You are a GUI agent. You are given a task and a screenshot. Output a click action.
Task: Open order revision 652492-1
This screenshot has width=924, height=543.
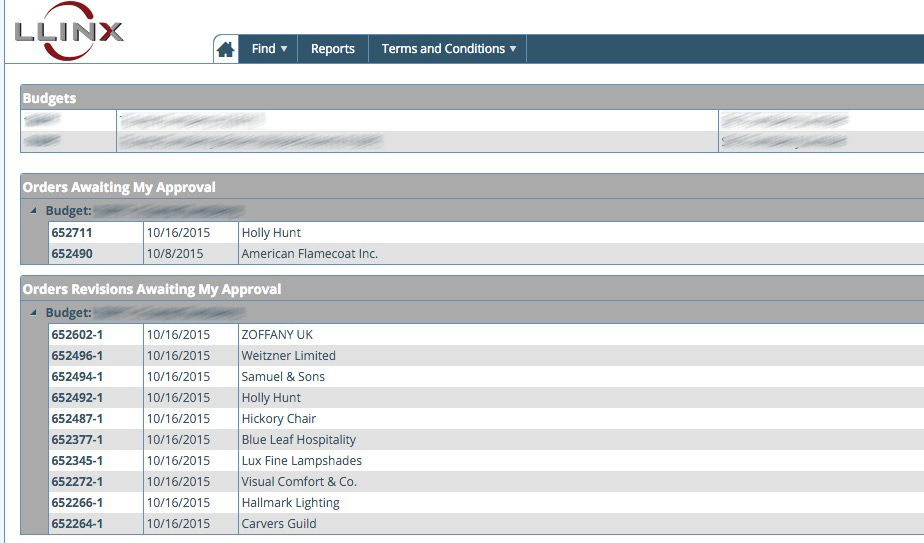coord(77,398)
